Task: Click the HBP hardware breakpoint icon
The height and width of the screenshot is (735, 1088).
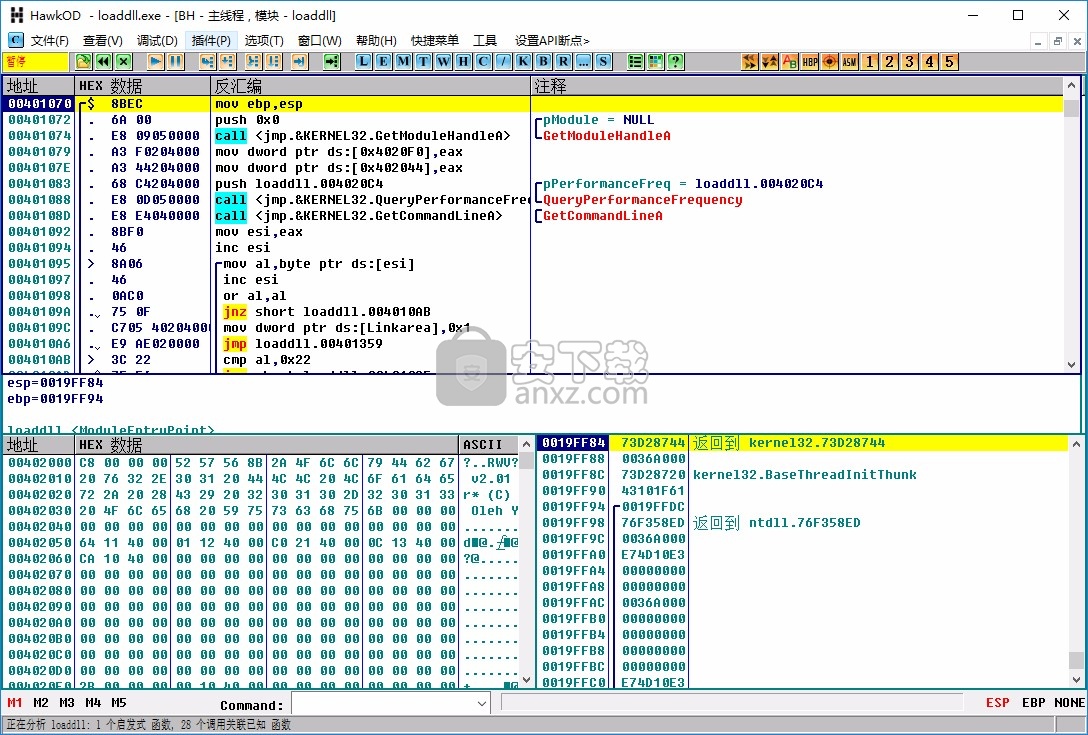Action: [810, 62]
